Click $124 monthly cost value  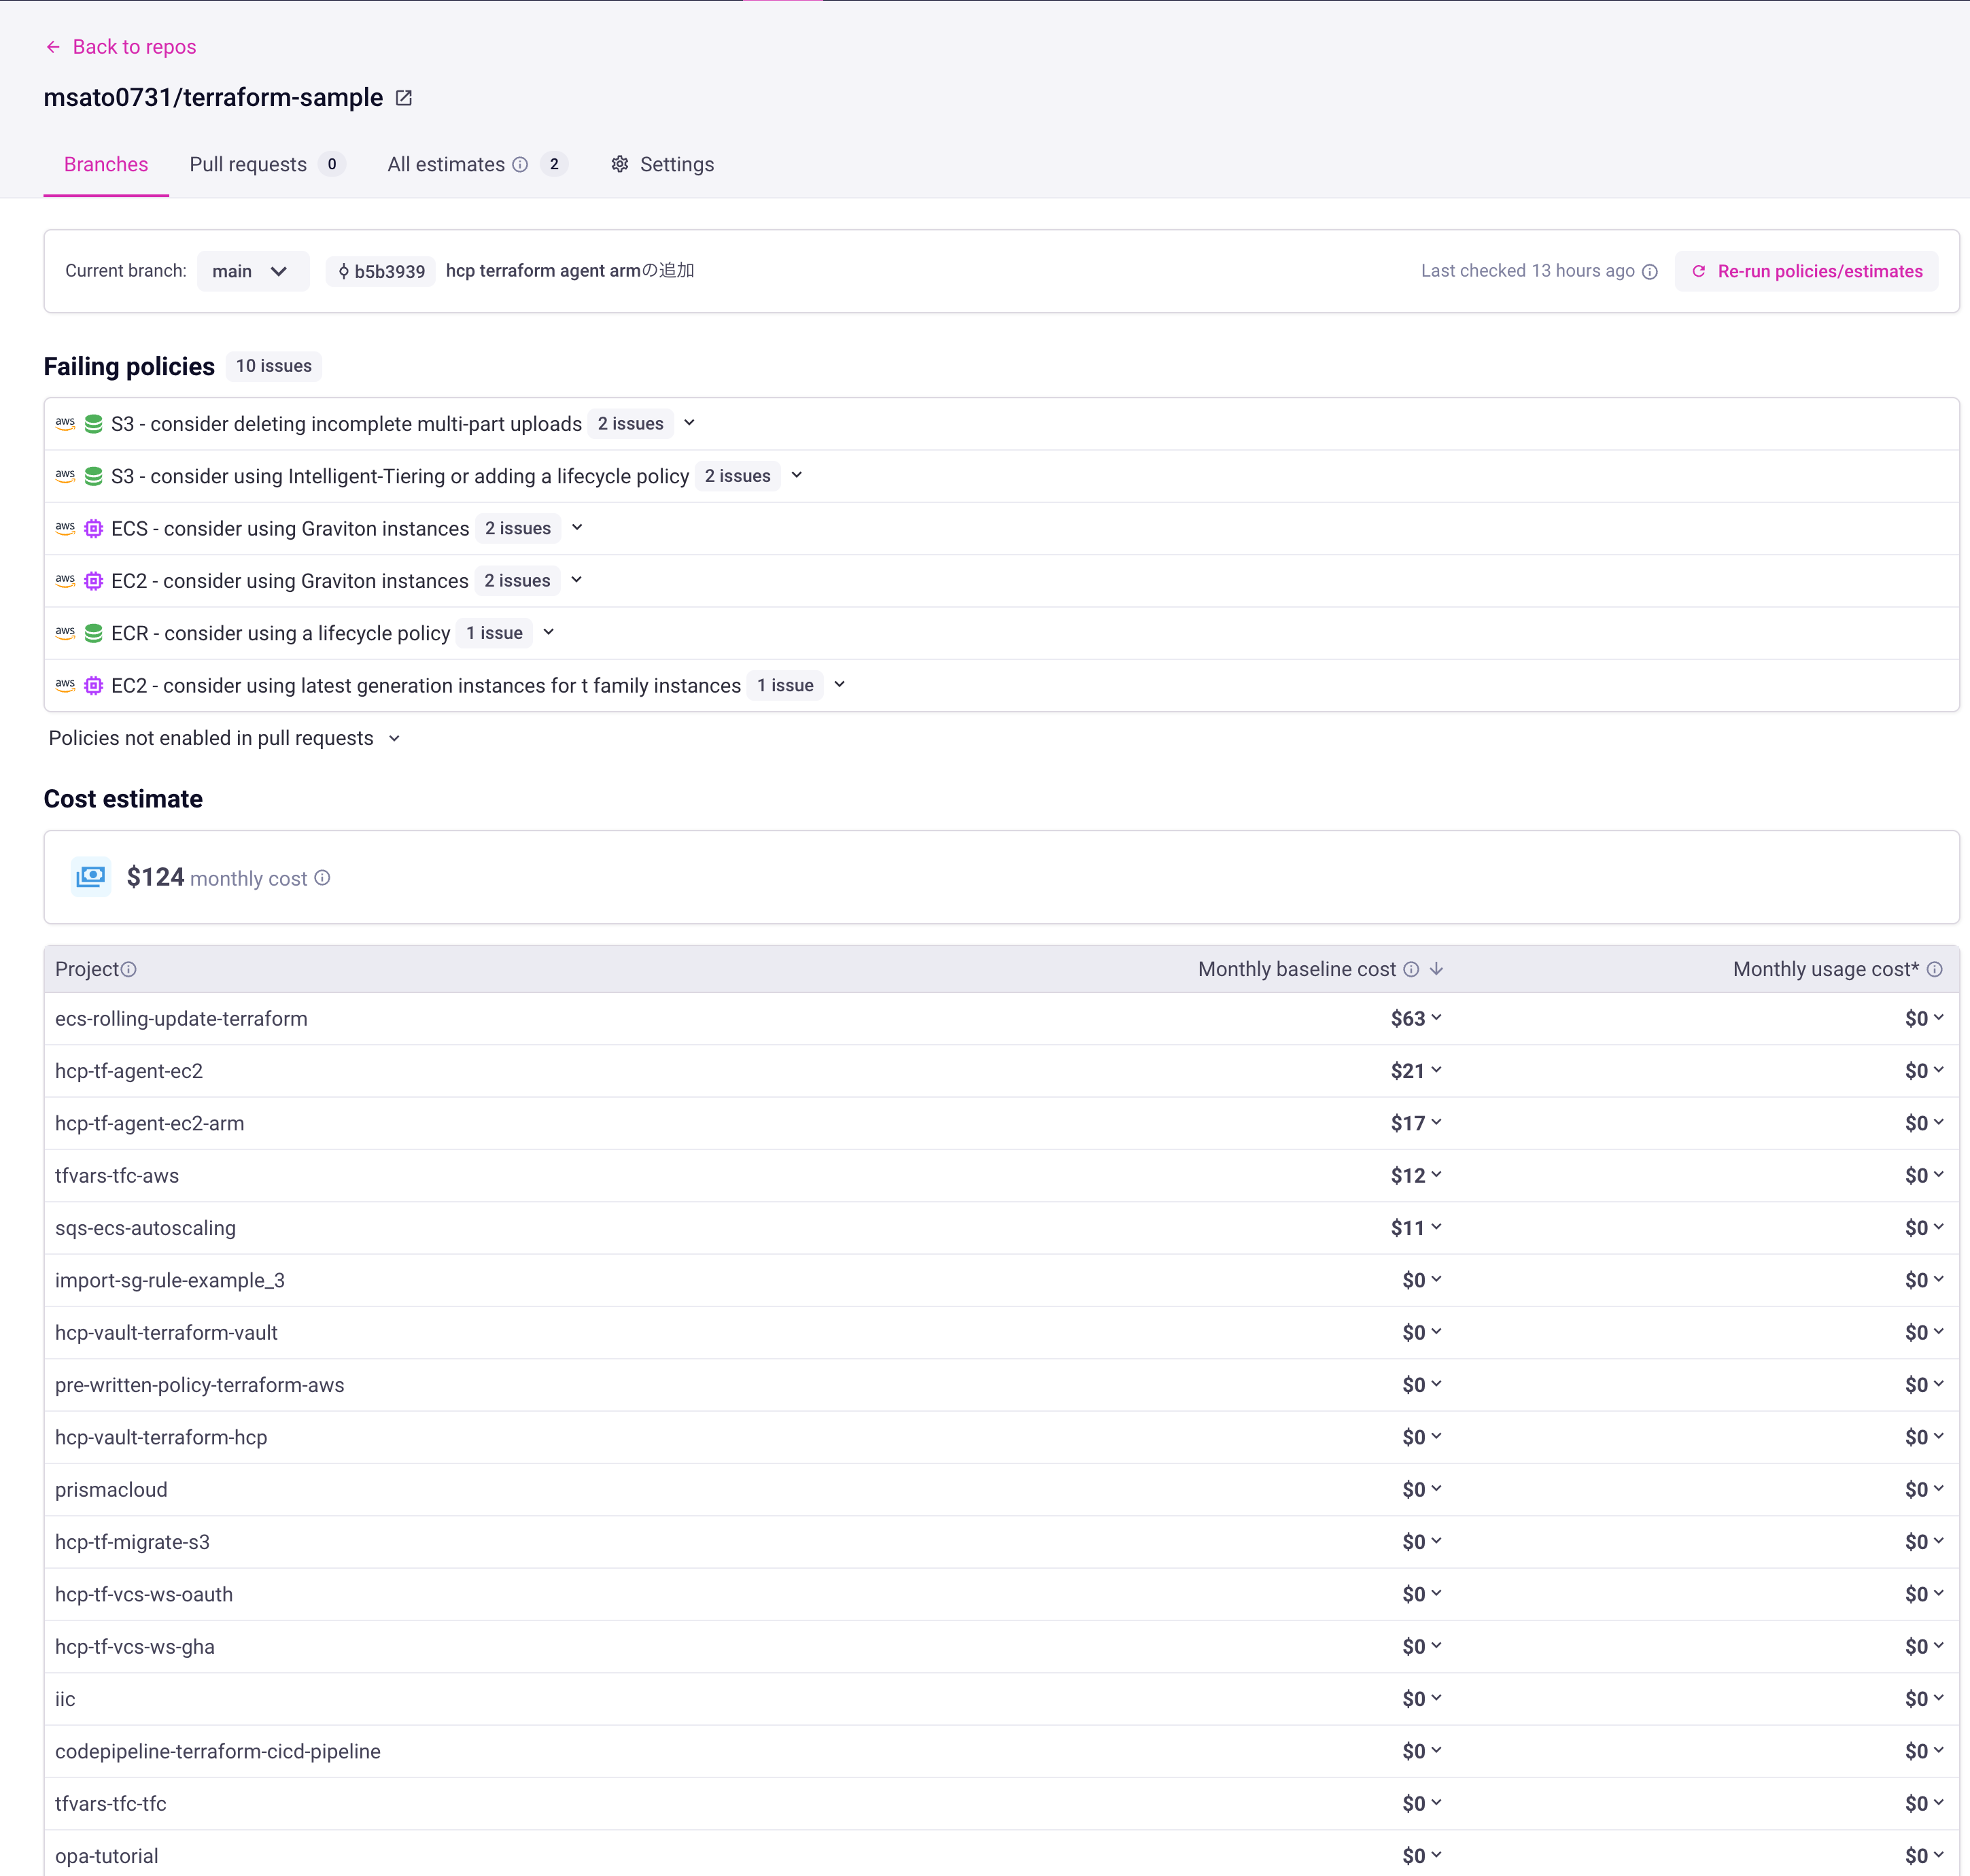[x=155, y=877]
